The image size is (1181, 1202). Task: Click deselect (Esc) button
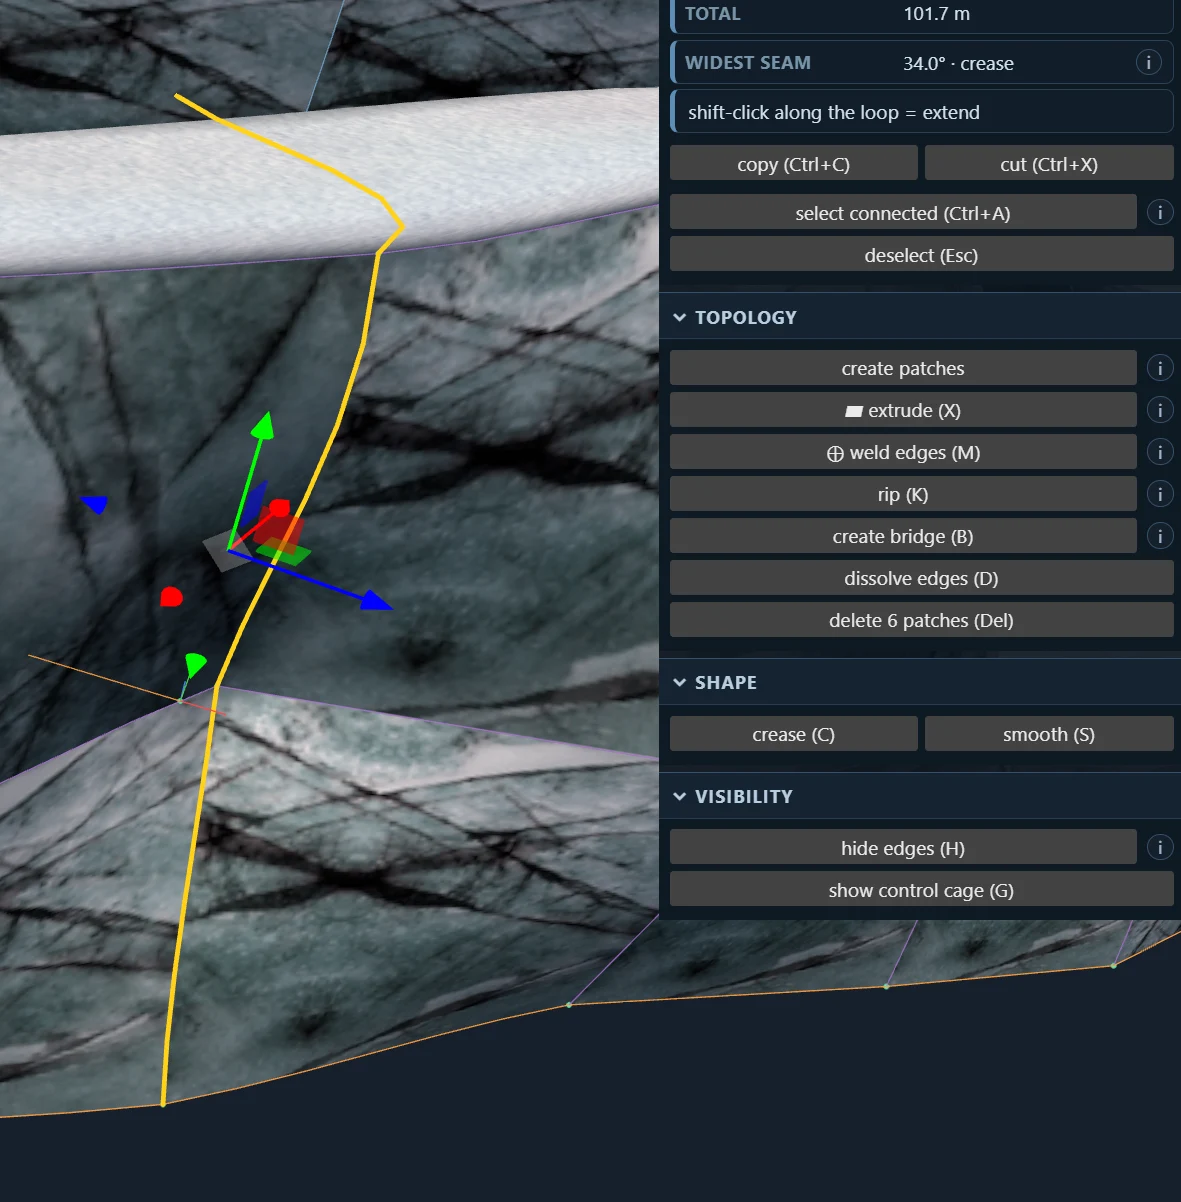click(x=922, y=254)
